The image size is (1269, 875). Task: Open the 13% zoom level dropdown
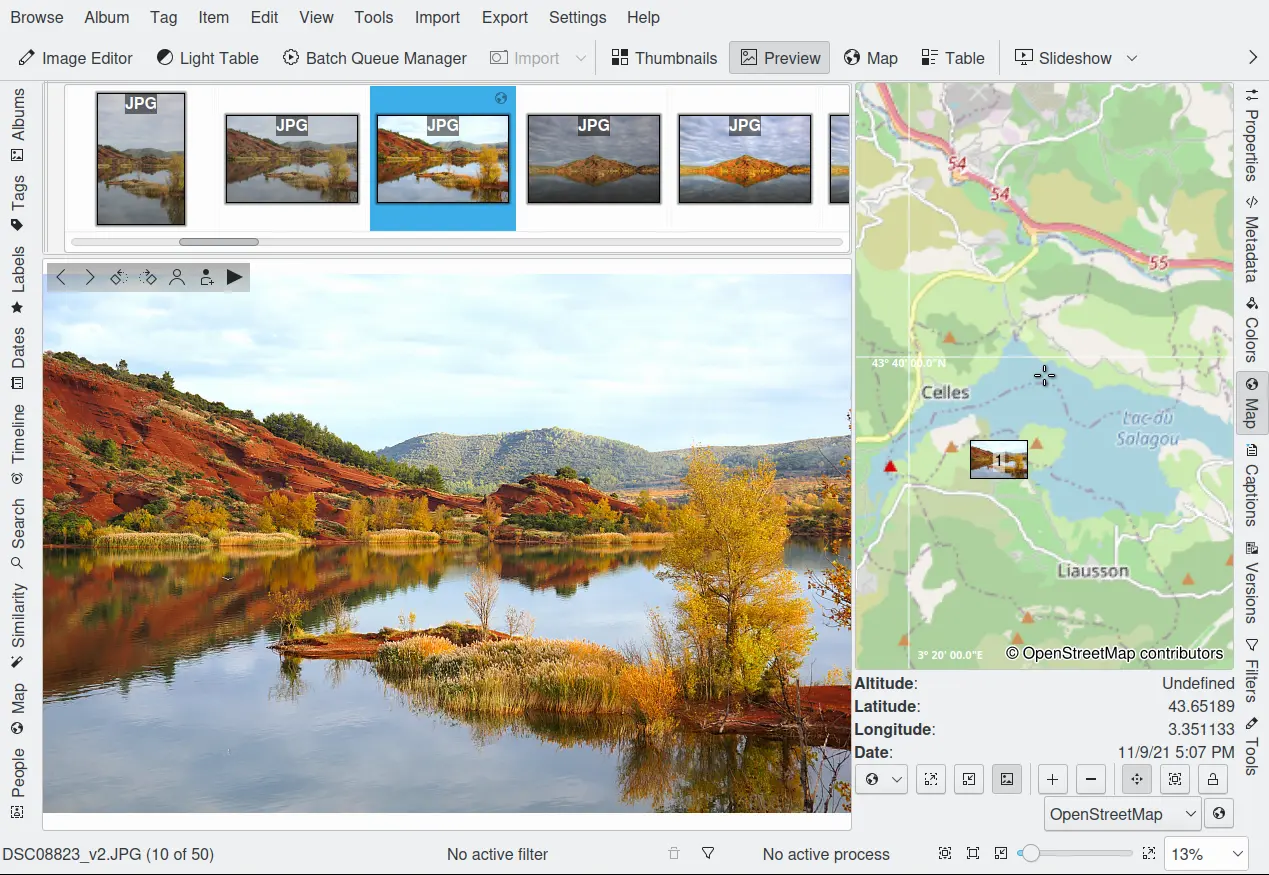(x=1208, y=854)
